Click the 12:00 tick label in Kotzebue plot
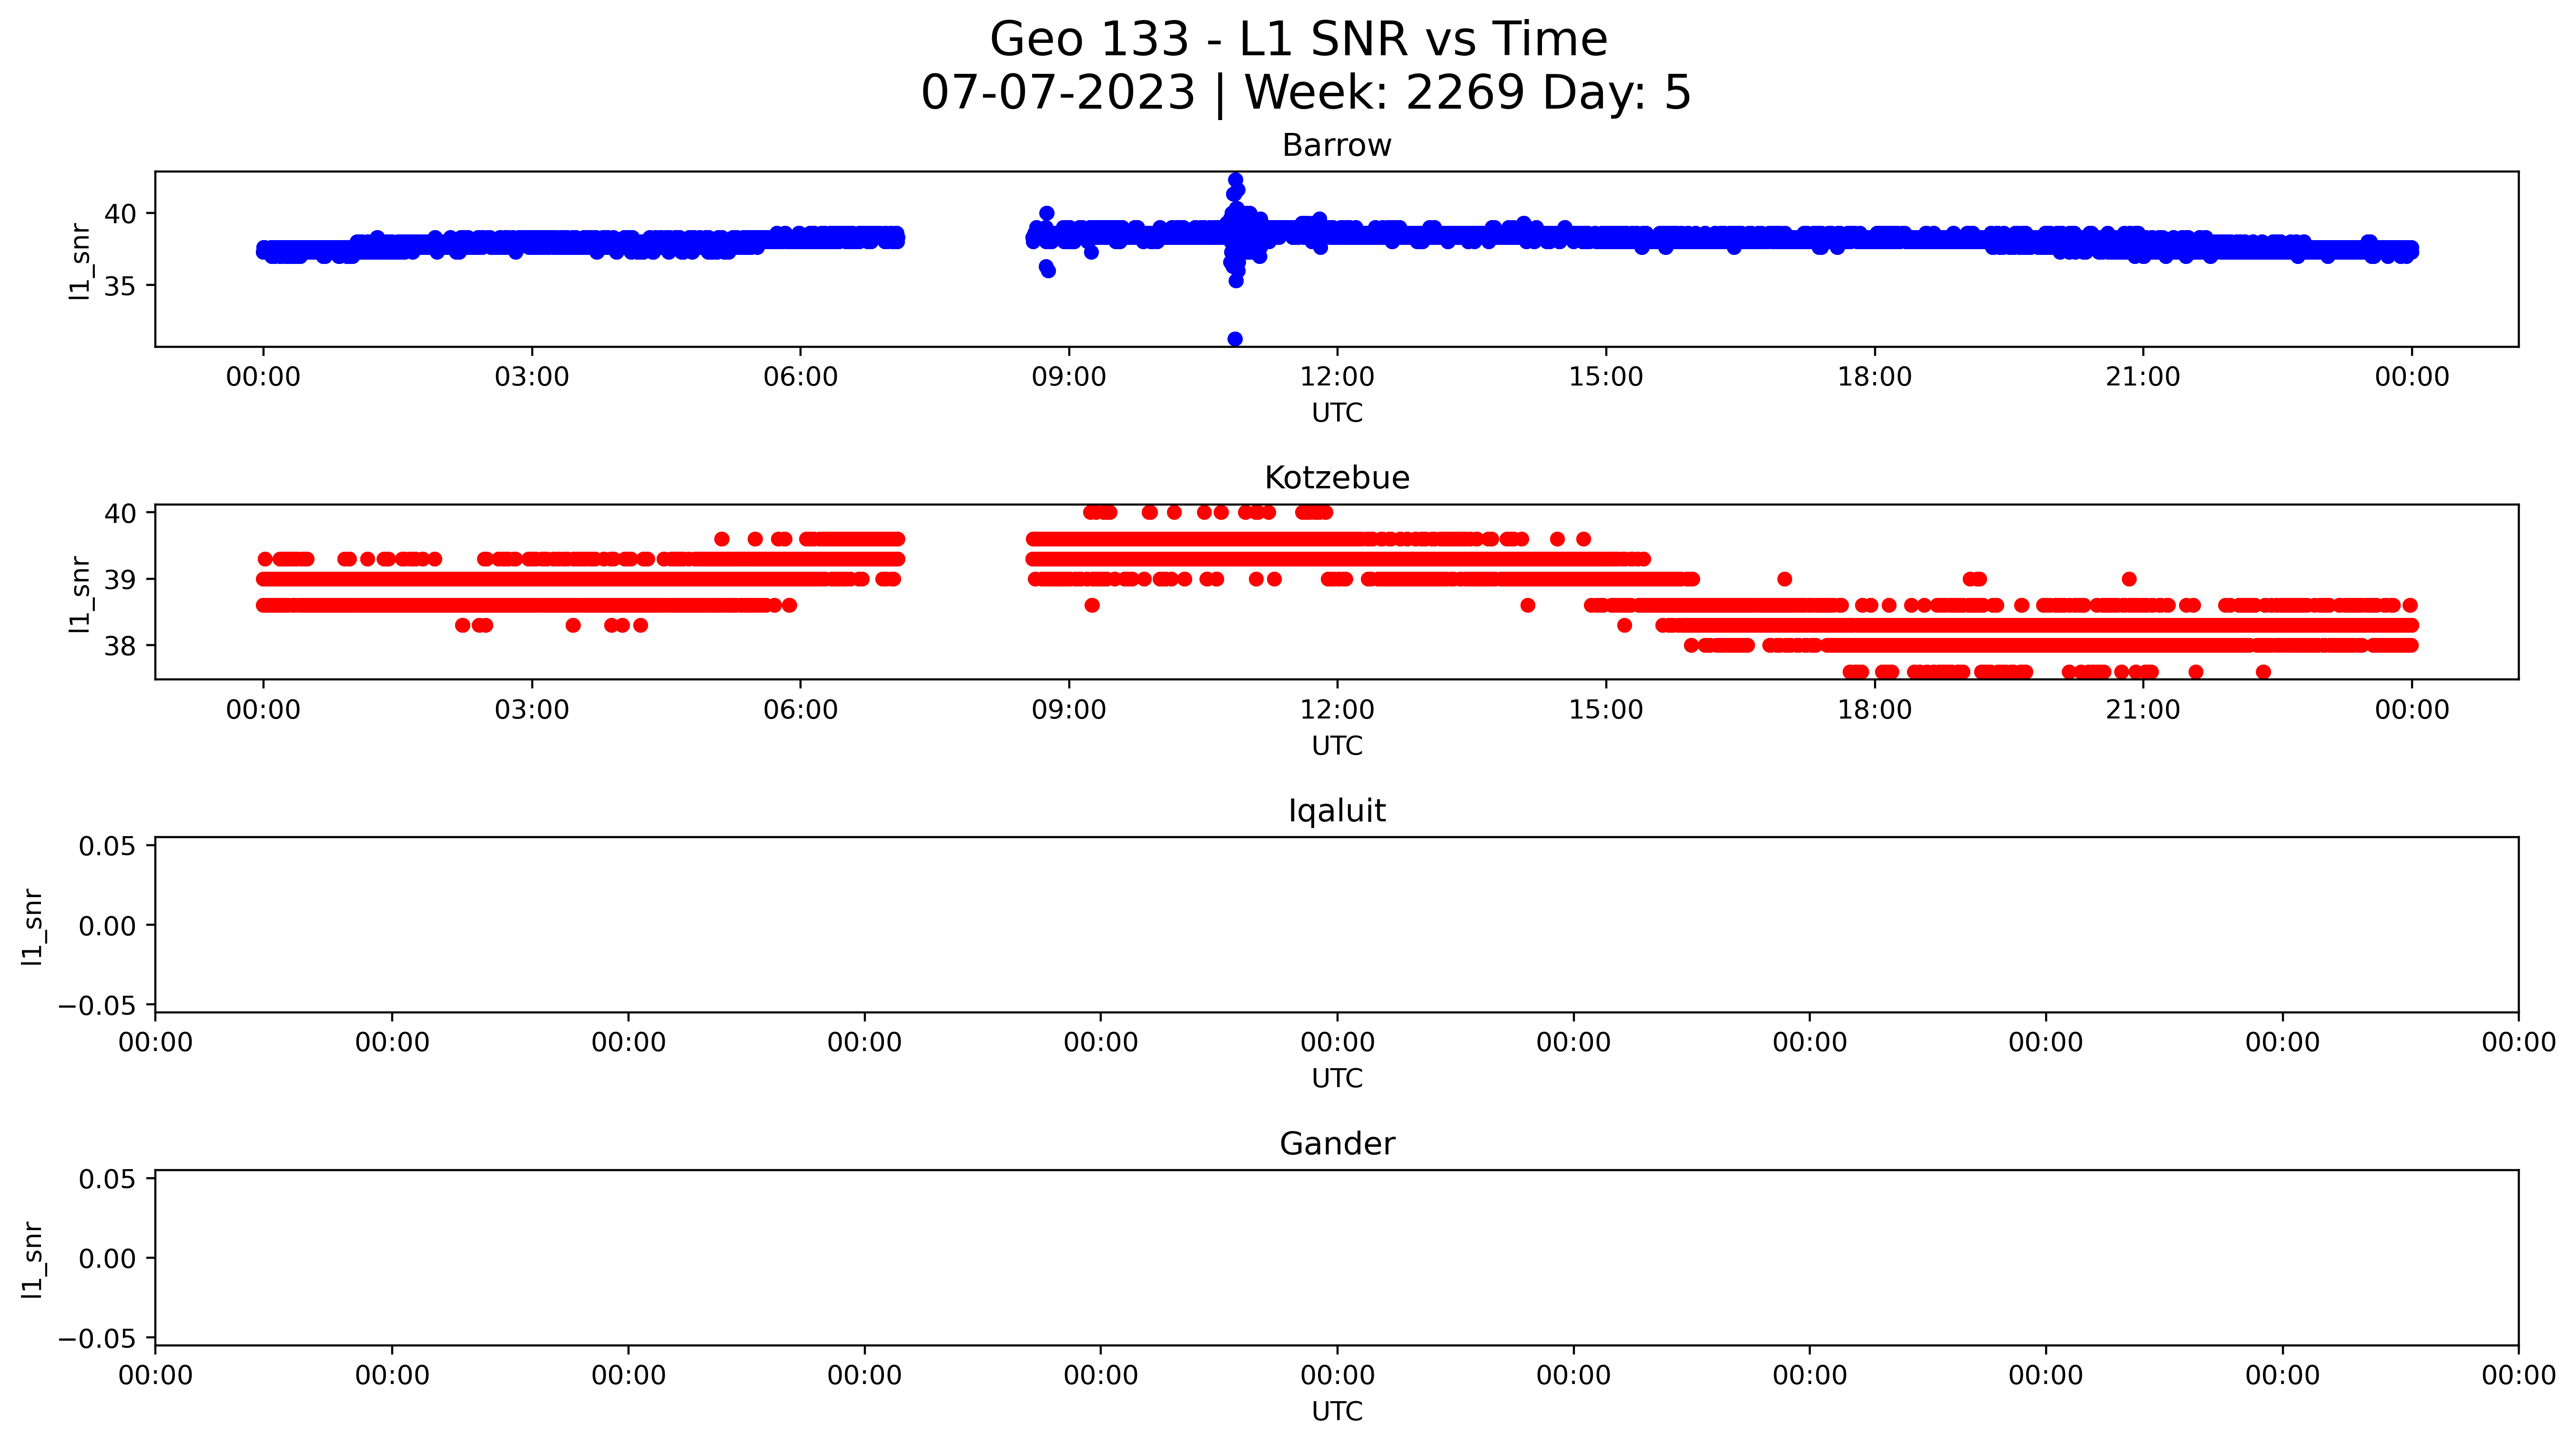This screenshot has height=1445, width=2576. pos(1337,710)
